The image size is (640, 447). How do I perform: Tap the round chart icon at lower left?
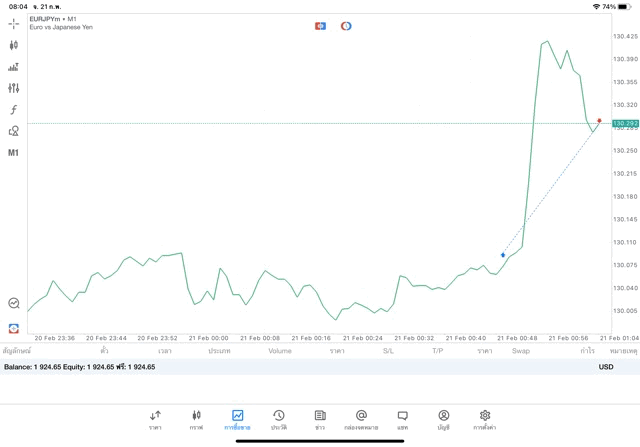(14, 303)
